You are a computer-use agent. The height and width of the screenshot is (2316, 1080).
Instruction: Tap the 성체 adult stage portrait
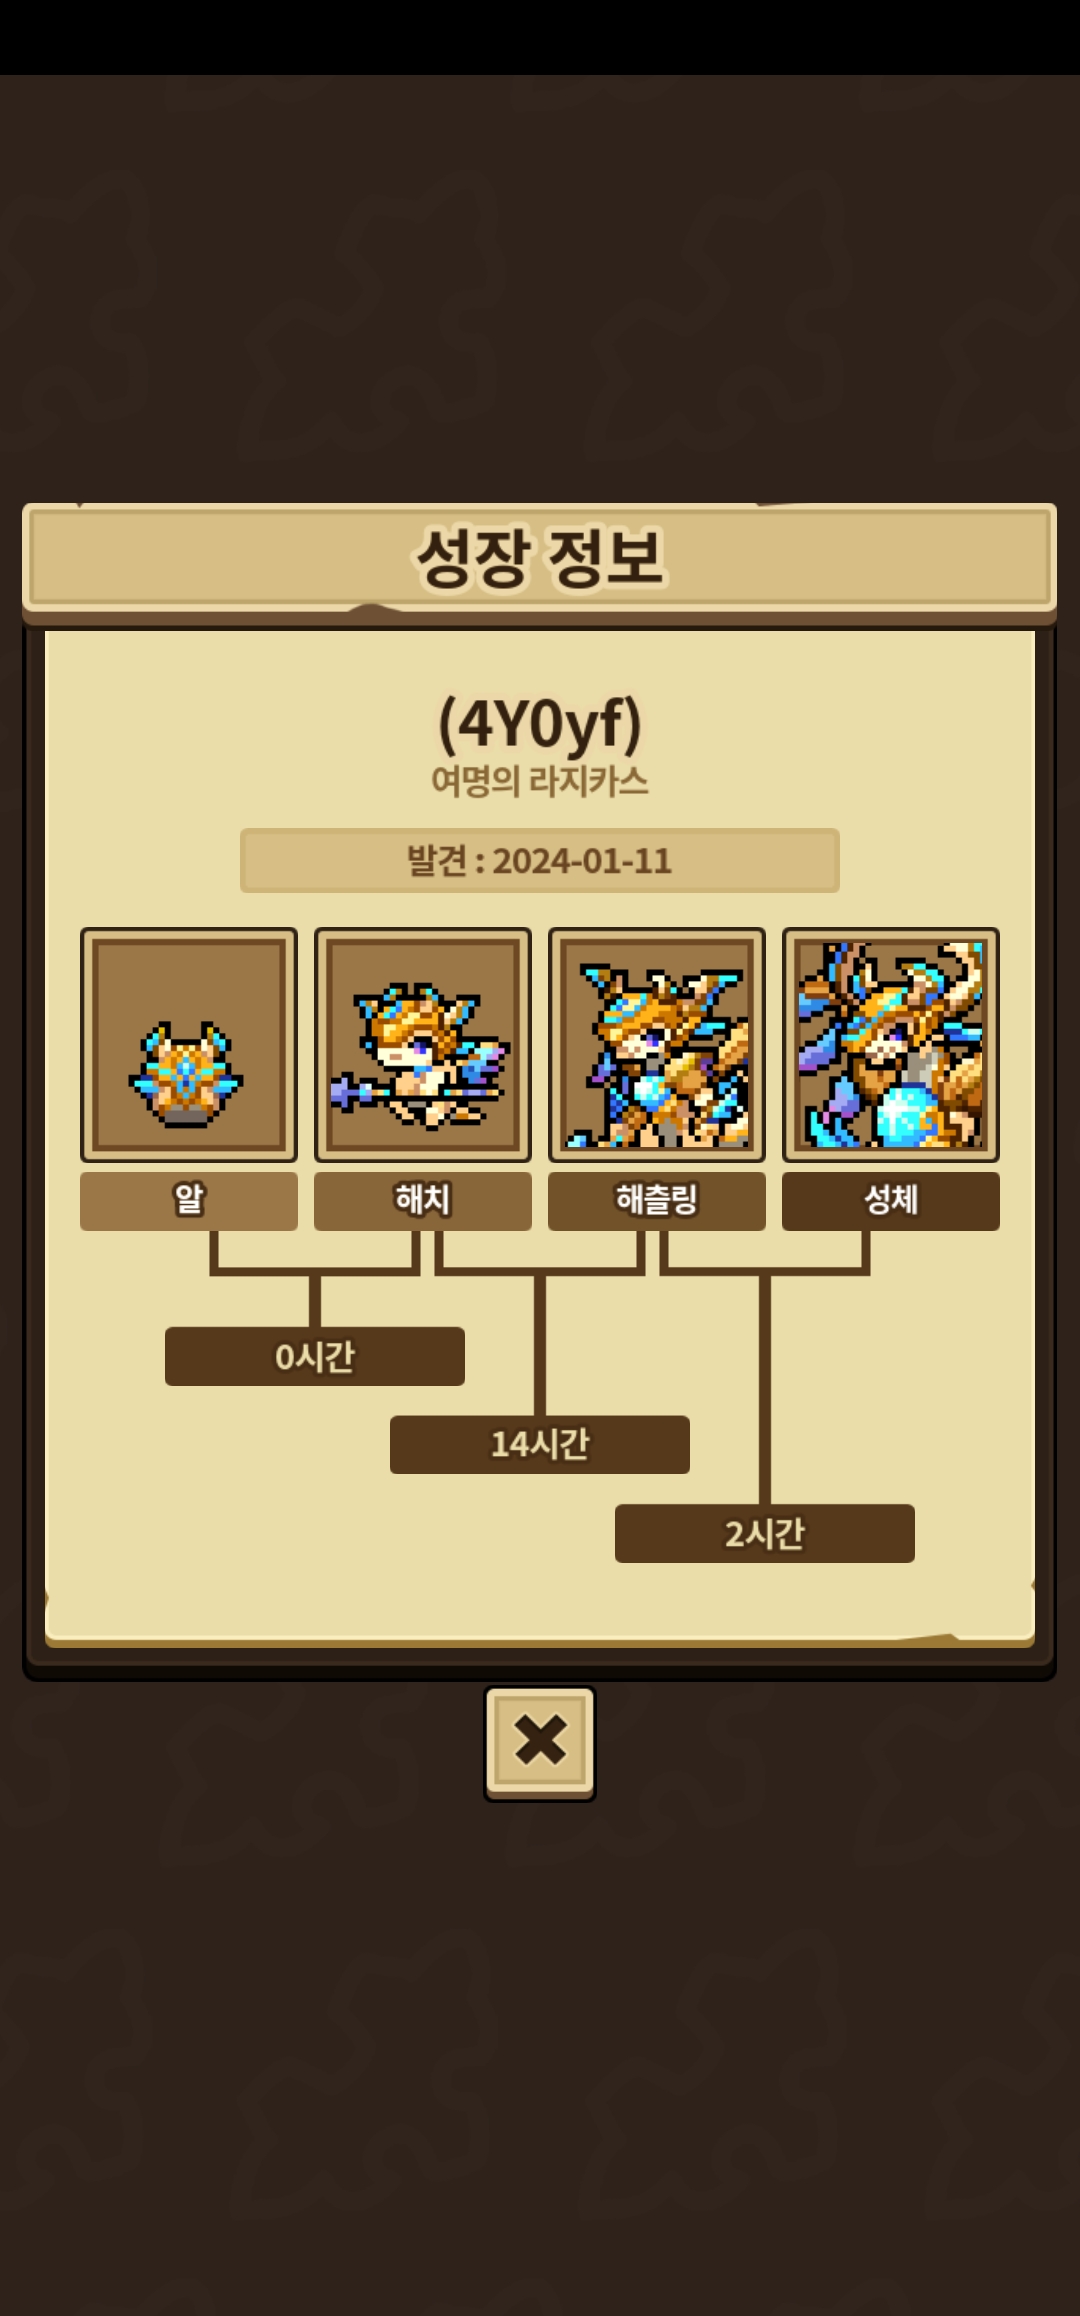pos(891,1044)
